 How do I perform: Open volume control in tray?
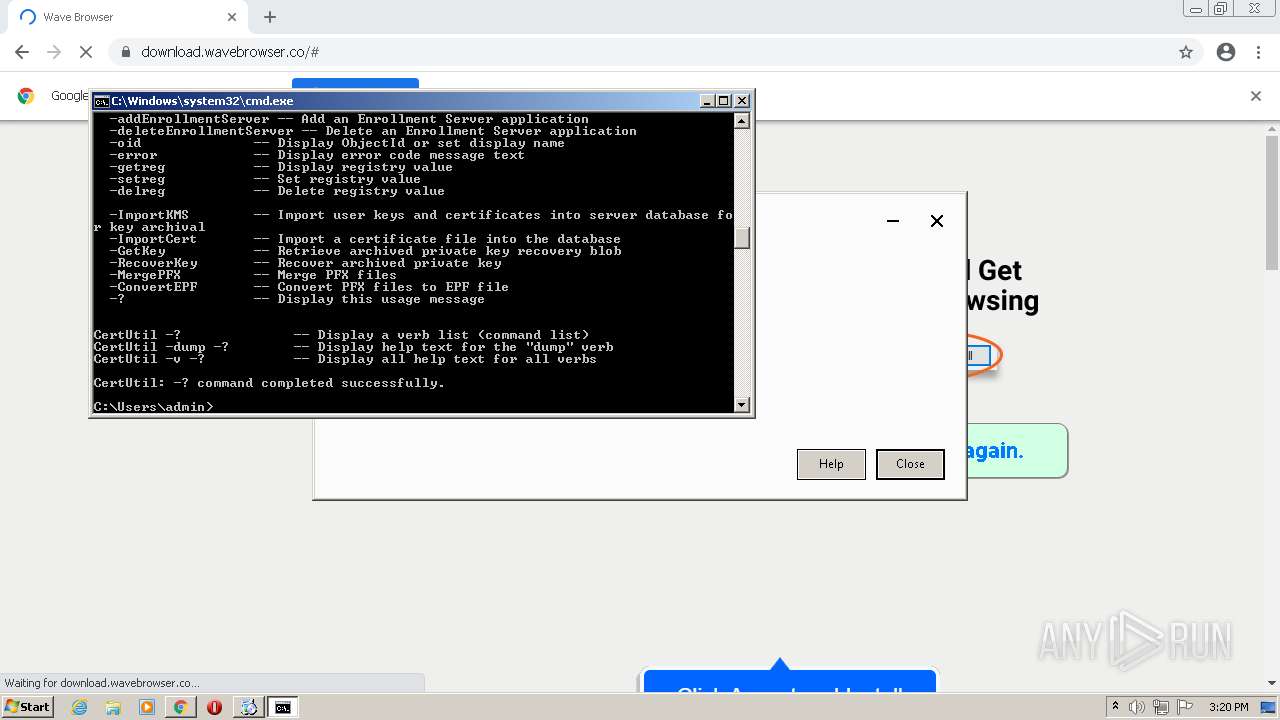tap(1137, 707)
